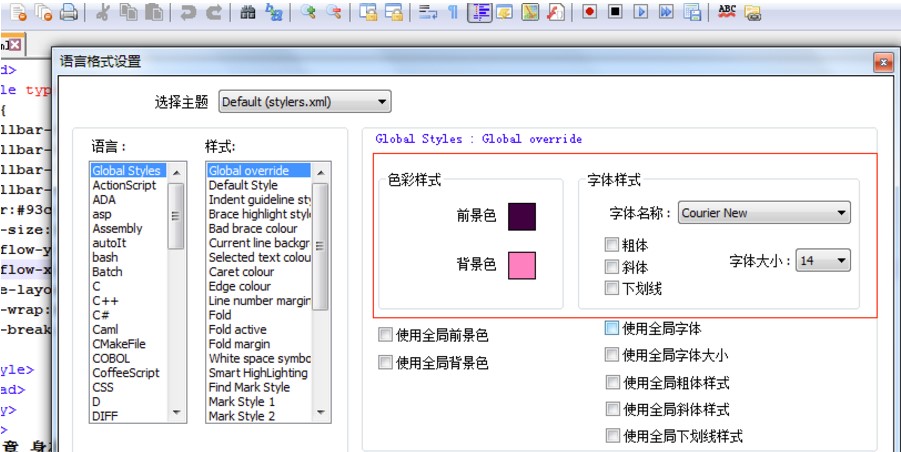This screenshot has height=452, width=901.
Task: Check 使用全局背景色 option
Action: [385, 362]
